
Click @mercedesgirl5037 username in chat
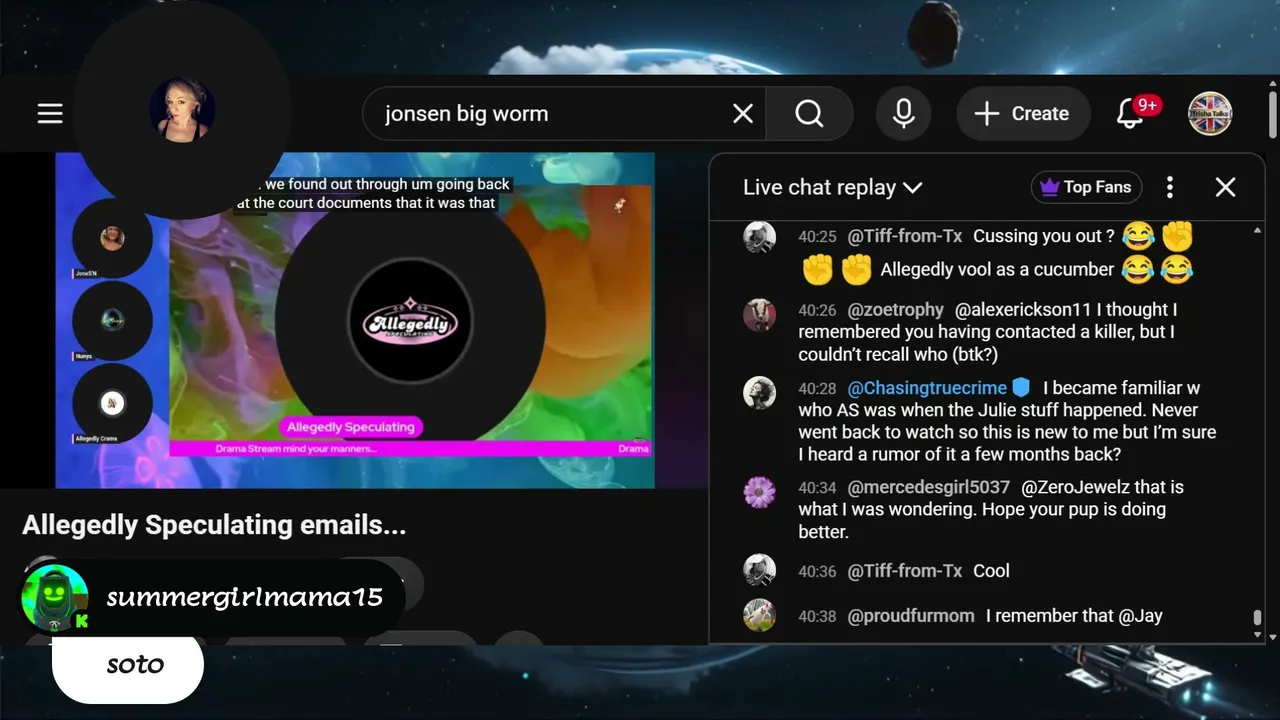[x=929, y=488]
